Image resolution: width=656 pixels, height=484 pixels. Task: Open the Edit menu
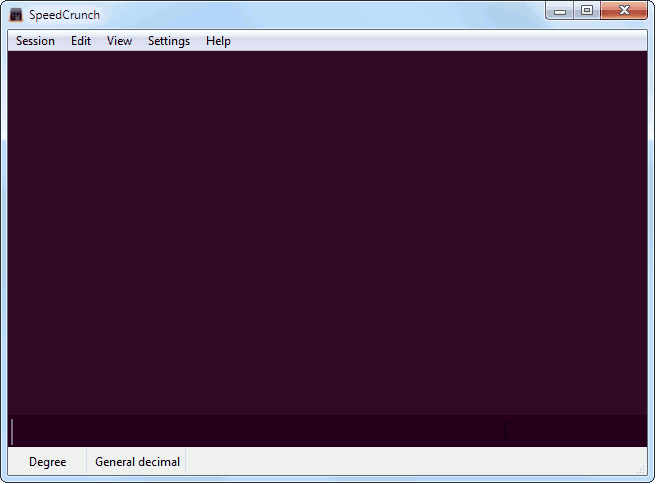[x=81, y=41]
